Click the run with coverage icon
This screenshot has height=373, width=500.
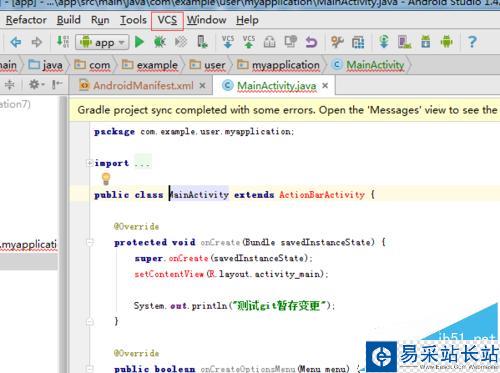(x=181, y=42)
